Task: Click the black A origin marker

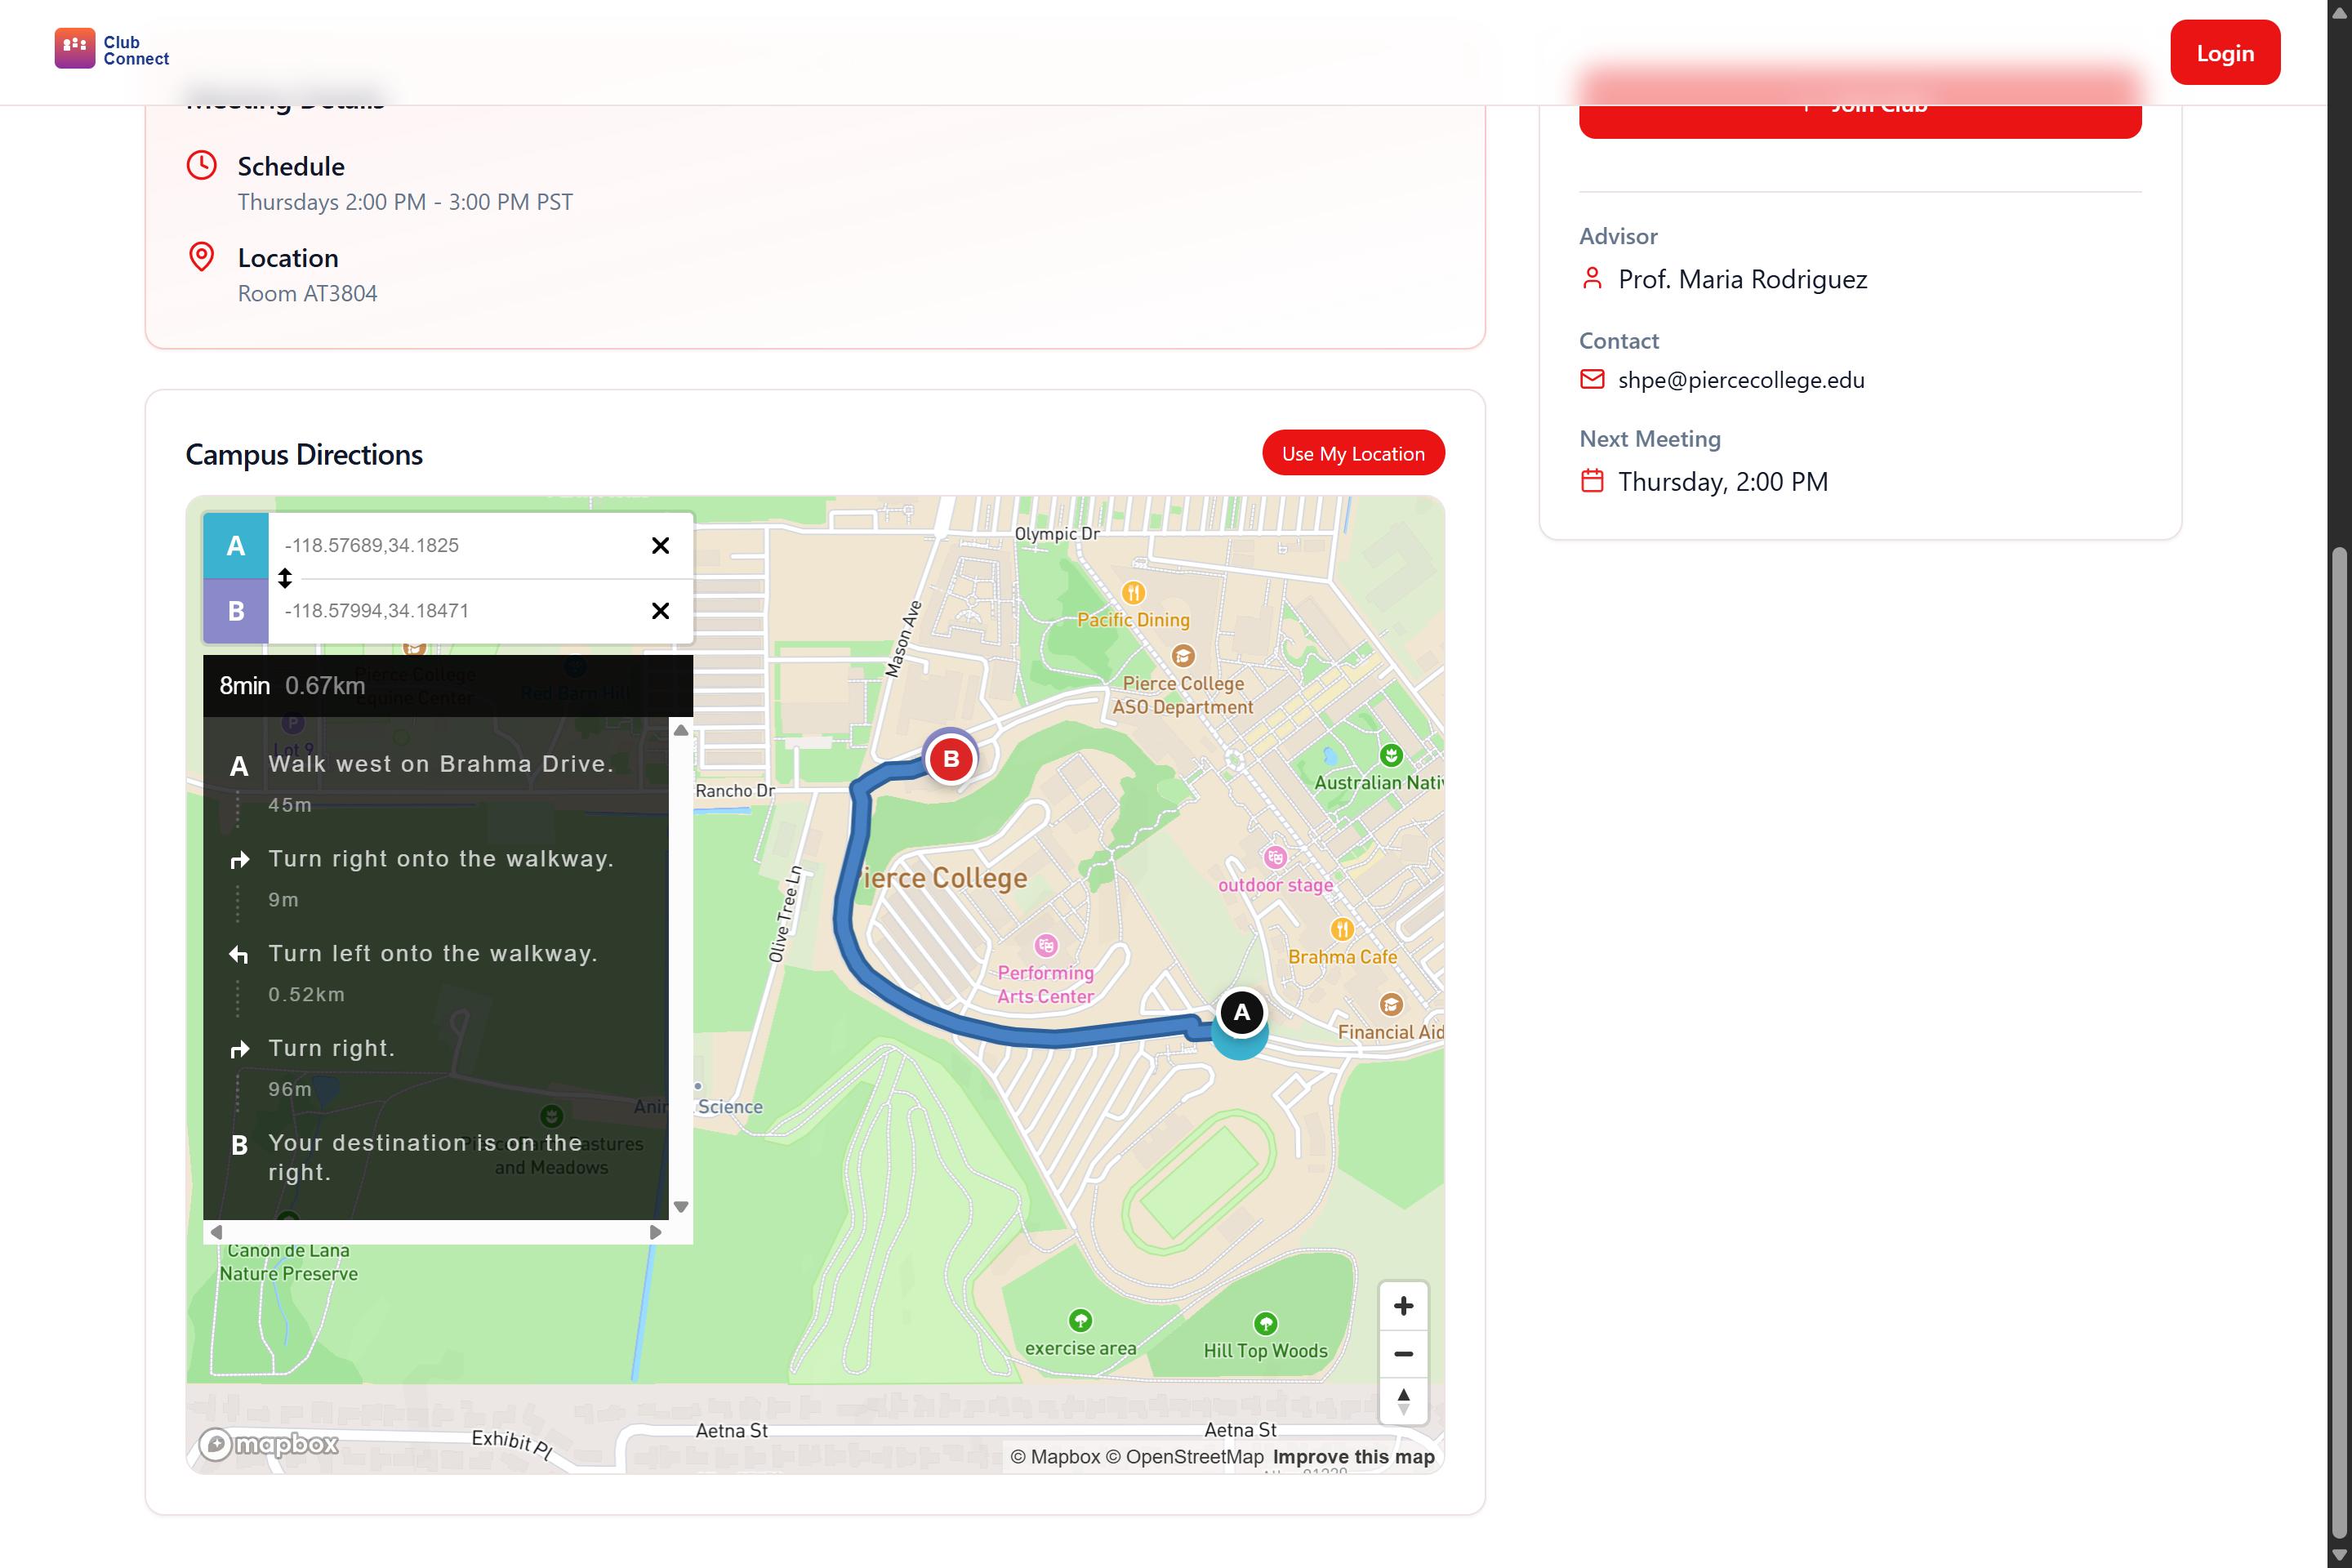Action: click(x=1241, y=1012)
